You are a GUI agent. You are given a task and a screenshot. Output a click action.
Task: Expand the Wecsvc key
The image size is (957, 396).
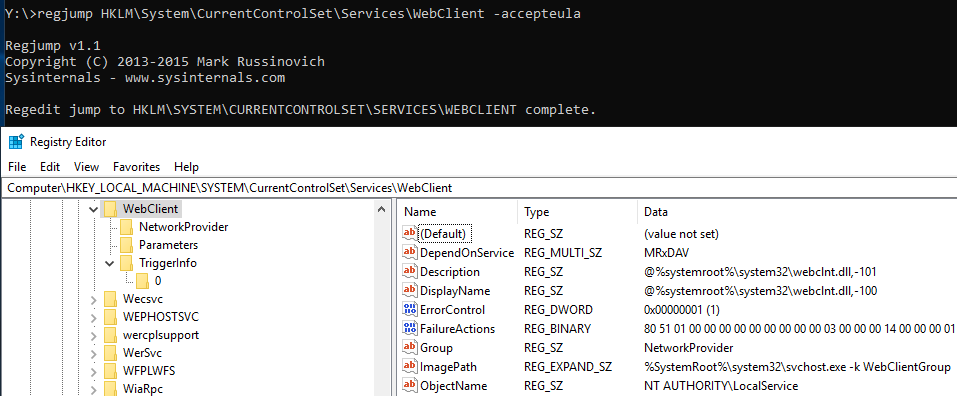click(93, 299)
